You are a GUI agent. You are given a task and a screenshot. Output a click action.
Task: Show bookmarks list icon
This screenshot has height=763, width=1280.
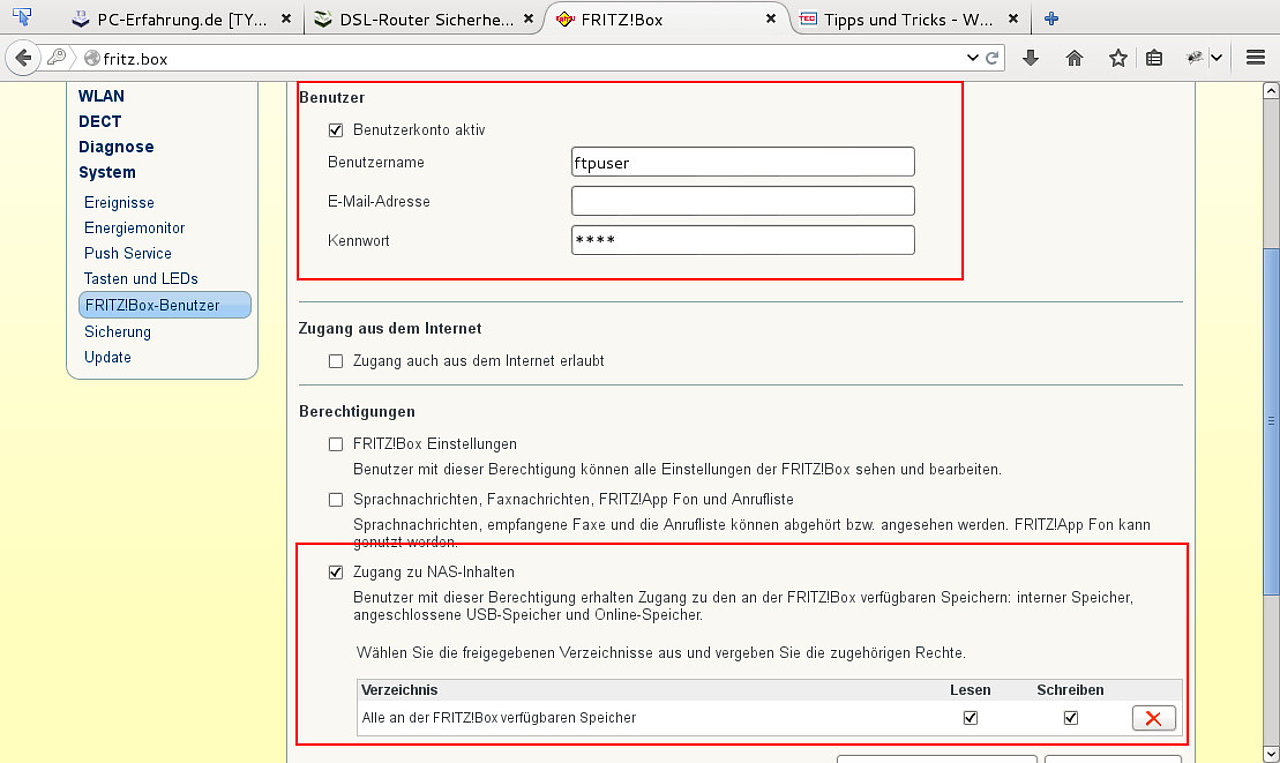[x=1154, y=58]
